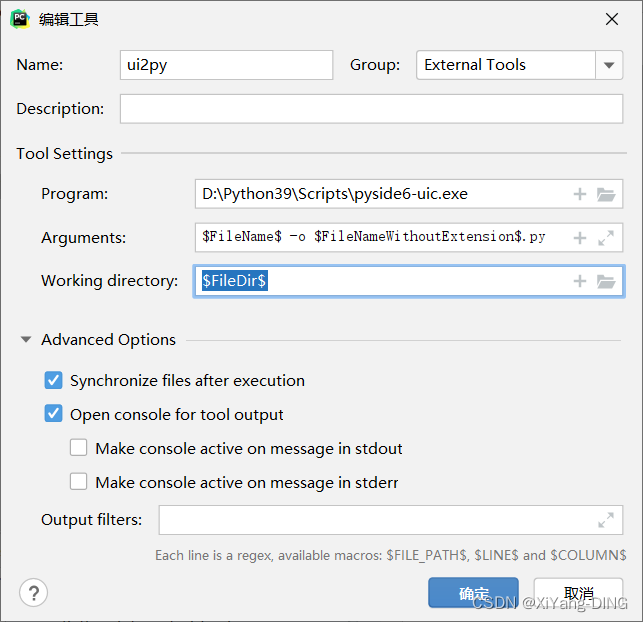Uncheck Open console for tool output
Viewport: 643px width, 622px height.
coord(53,414)
